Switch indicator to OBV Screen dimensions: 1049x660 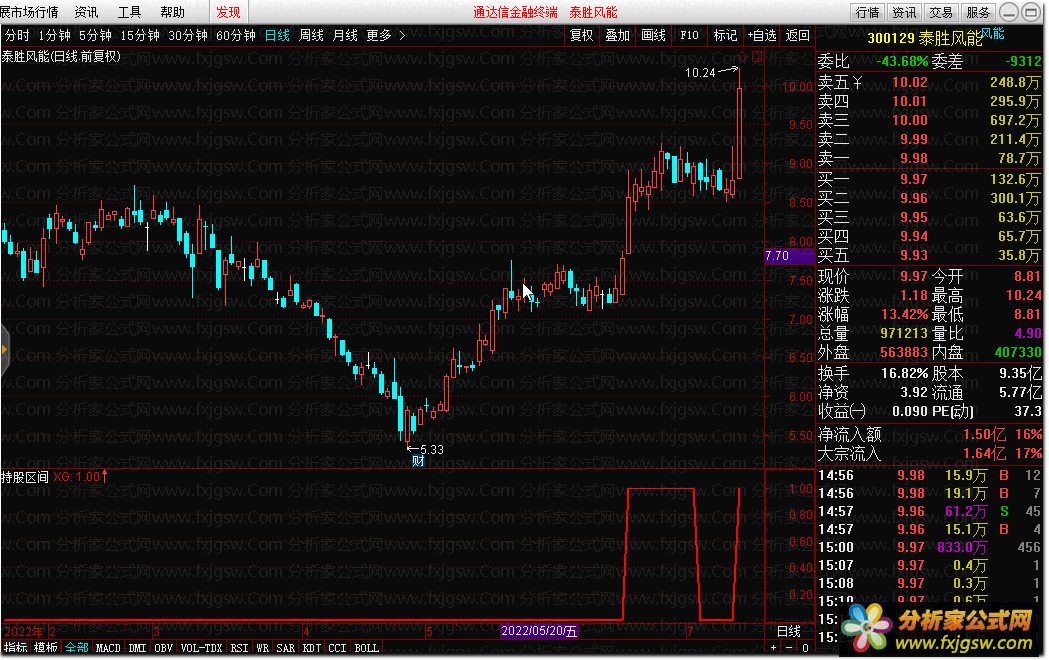(163, 647)
